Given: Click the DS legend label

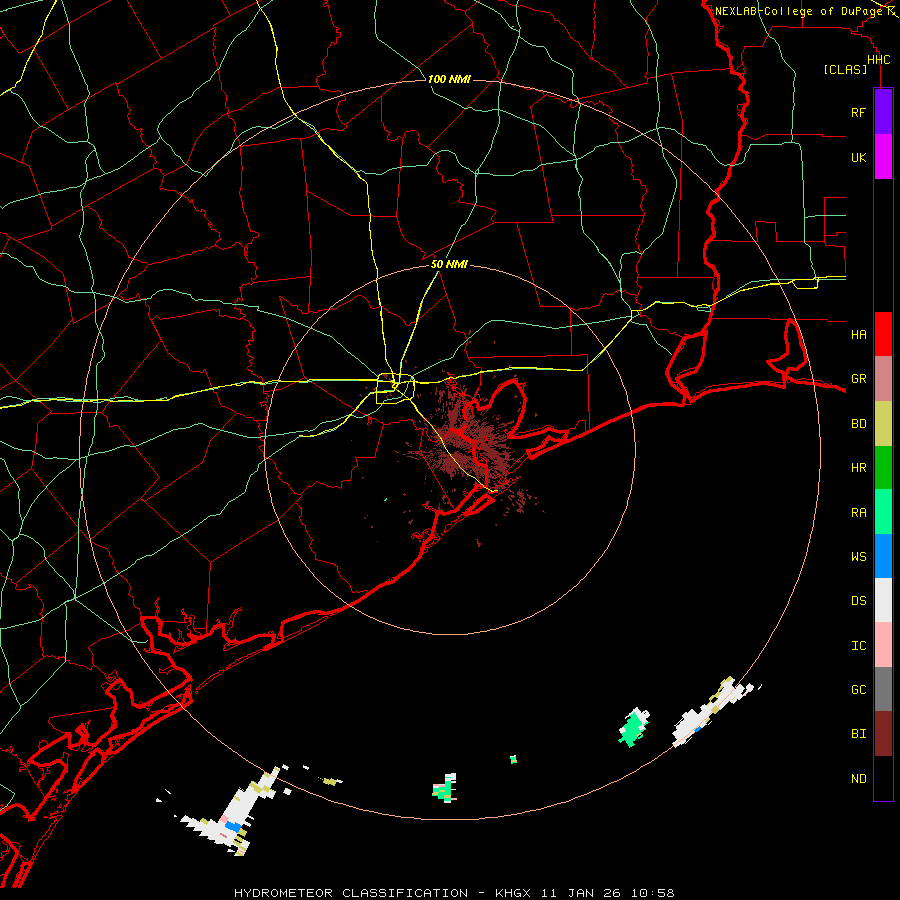Looking at the screenshot, I should (x=858, y=601).
